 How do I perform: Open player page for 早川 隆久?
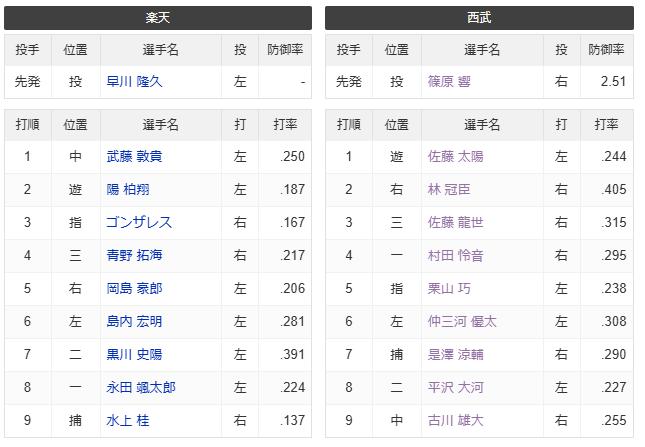tap(134, 81)
